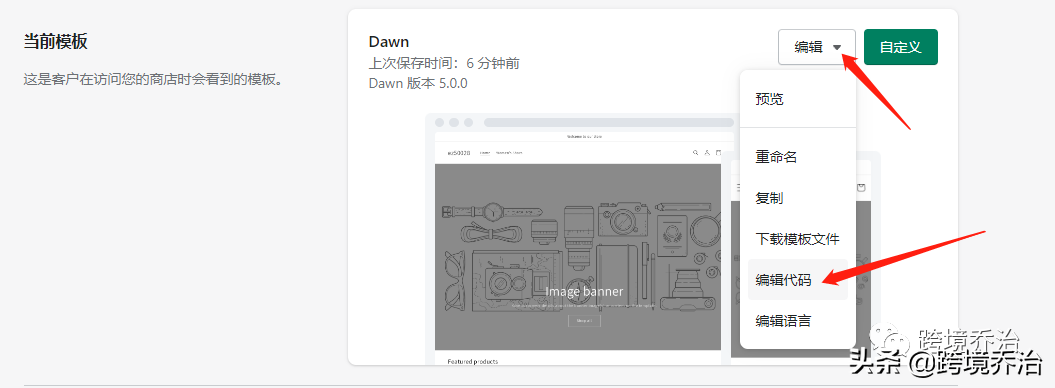1055x388 pixels.
Task: Choose 下载模板文件 option
Action: pos(797,239)
